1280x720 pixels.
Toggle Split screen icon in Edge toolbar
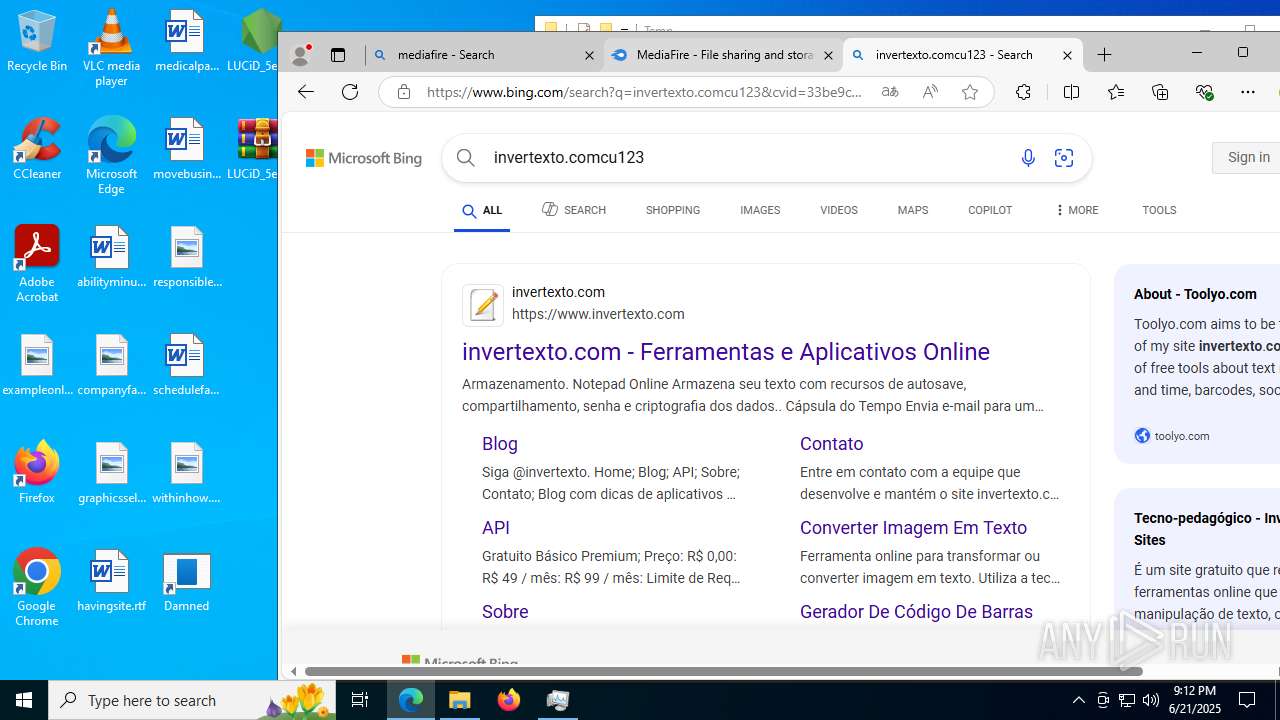click(1071, 92)
